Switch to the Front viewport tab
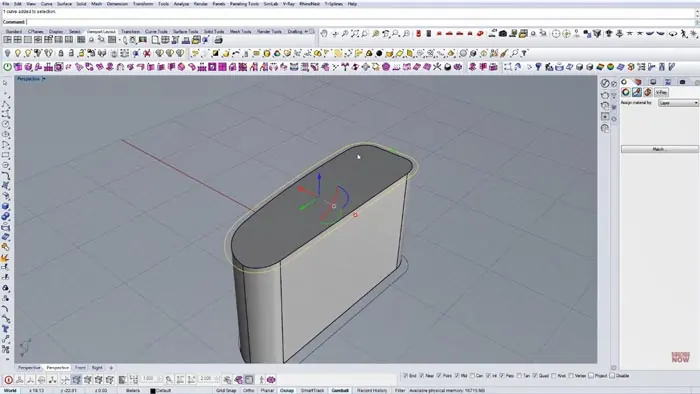 80,368
